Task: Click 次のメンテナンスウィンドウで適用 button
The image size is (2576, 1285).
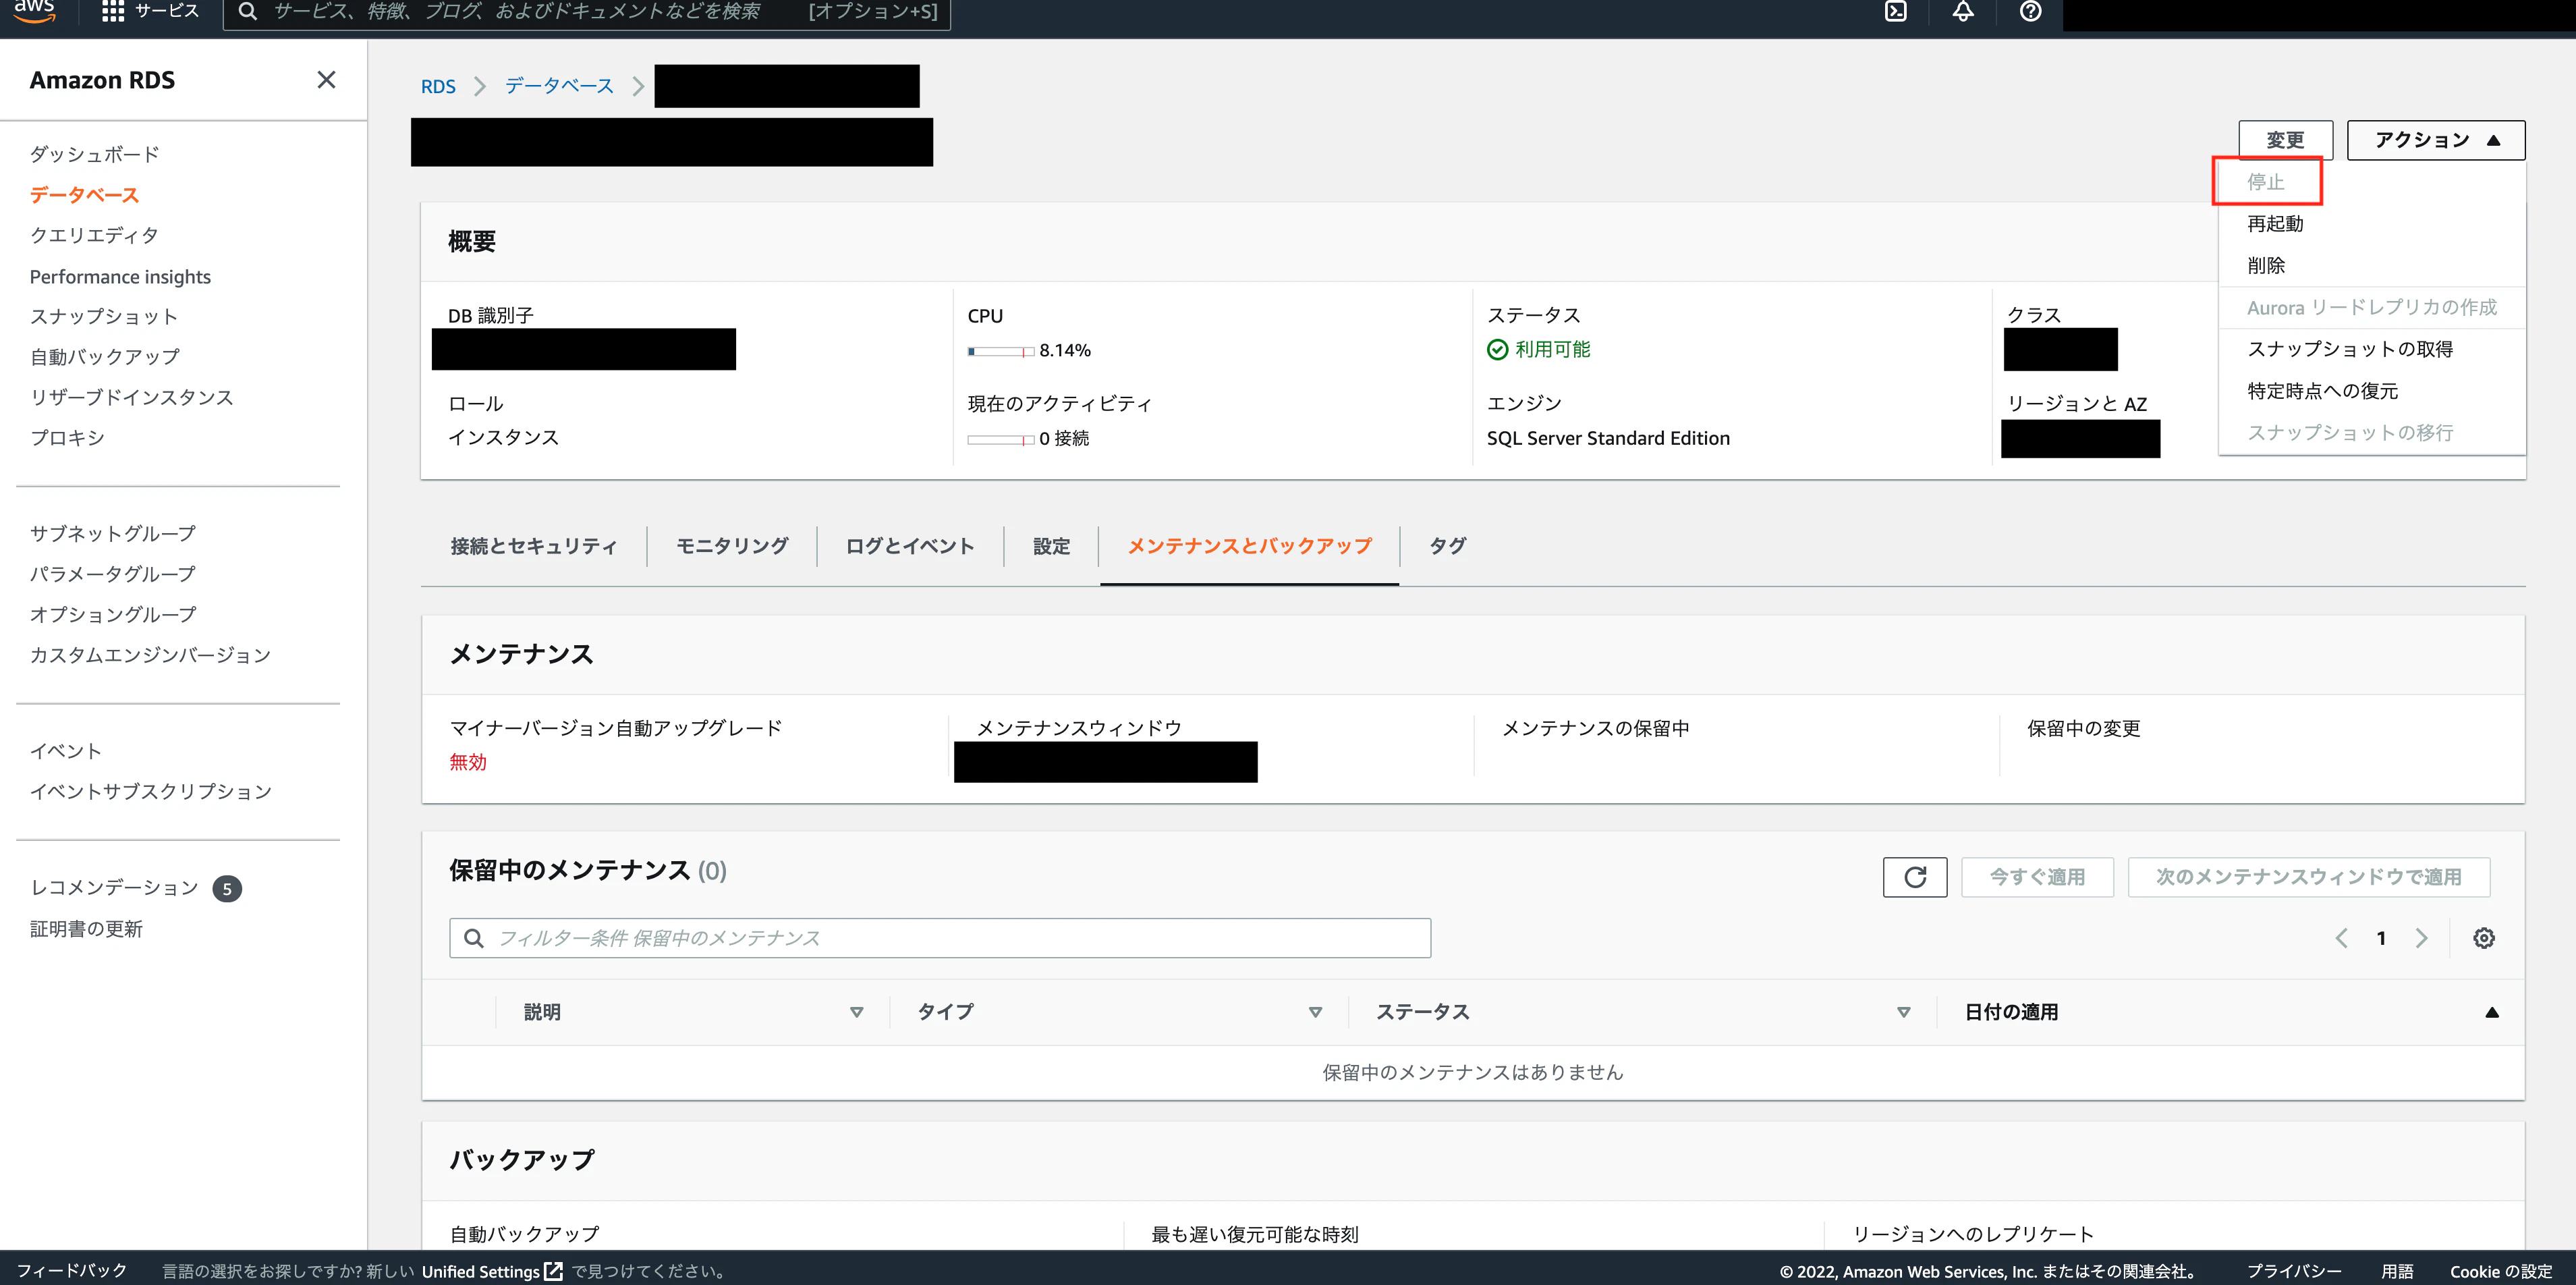Action: coord(2308,877)
